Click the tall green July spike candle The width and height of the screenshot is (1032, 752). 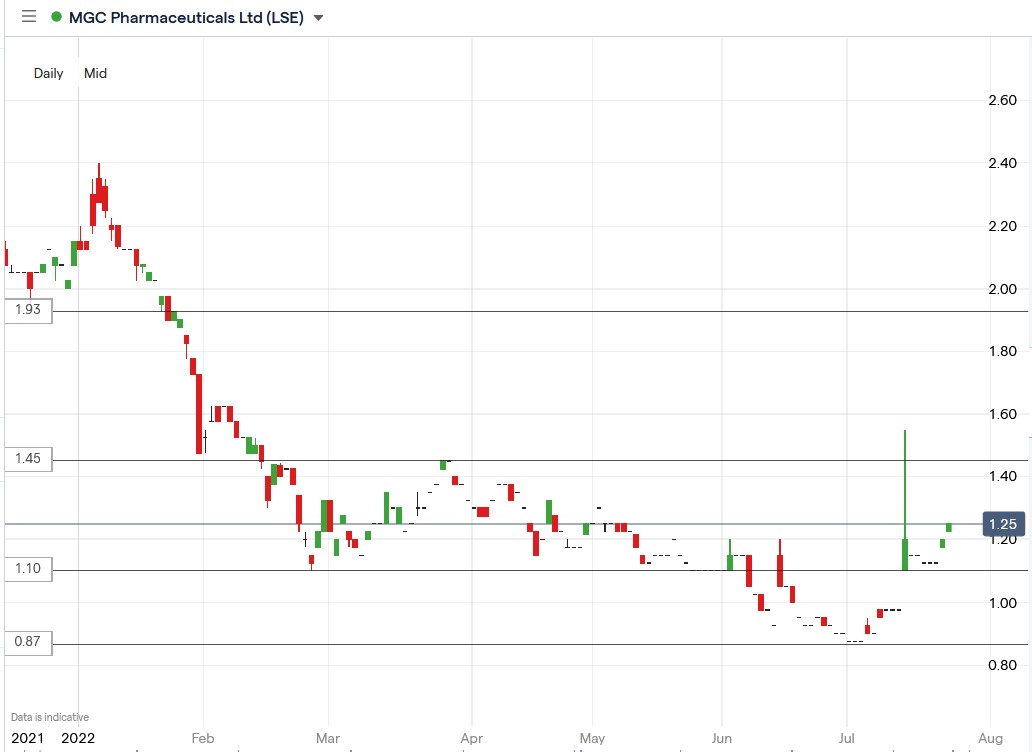pos(904,490)
